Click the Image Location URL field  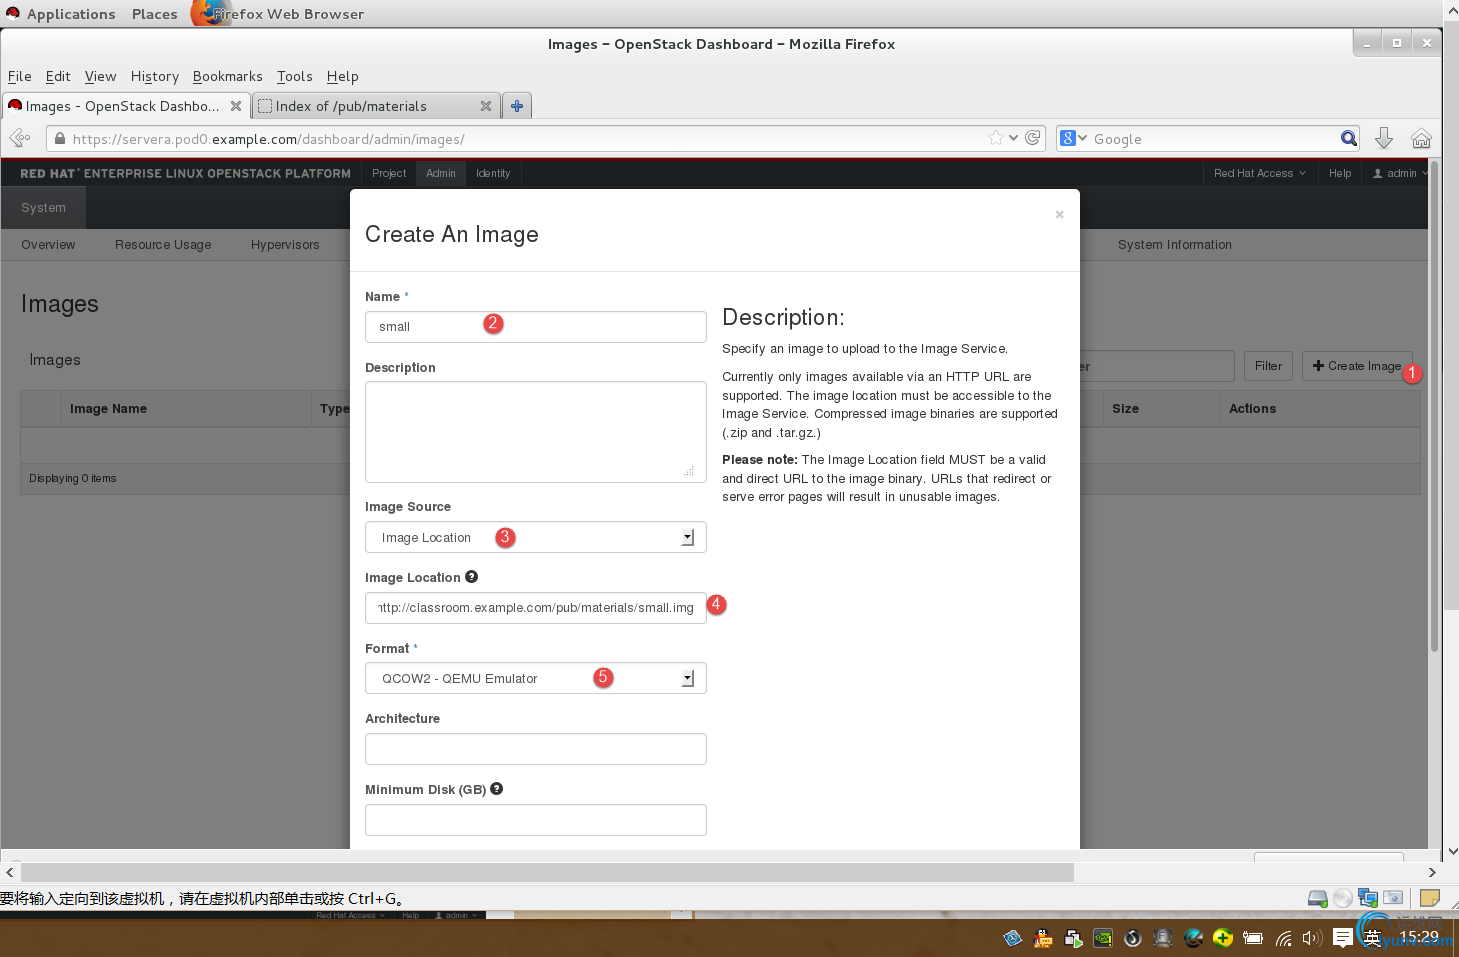(536, 608)
